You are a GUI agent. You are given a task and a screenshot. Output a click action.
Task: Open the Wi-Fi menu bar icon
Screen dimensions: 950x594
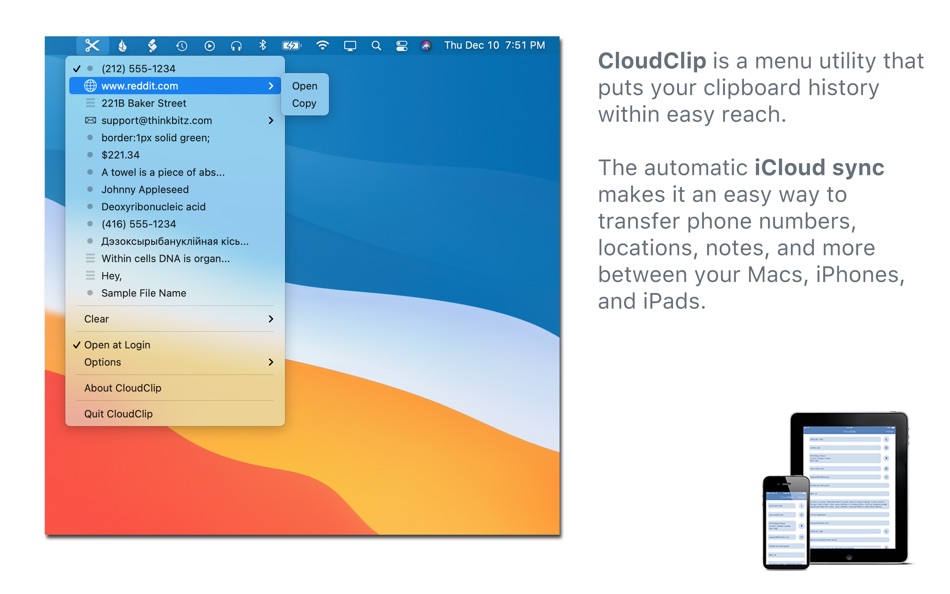(322, 45)
